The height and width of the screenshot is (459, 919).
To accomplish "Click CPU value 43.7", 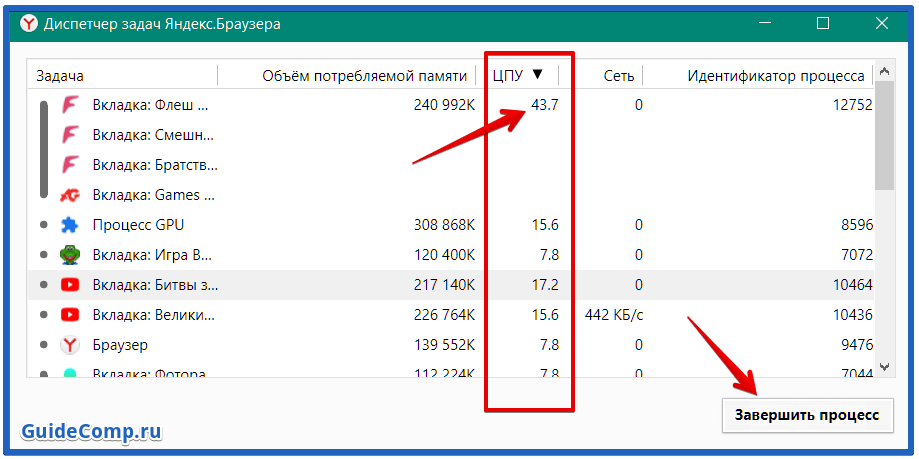I will click(544, 106).
